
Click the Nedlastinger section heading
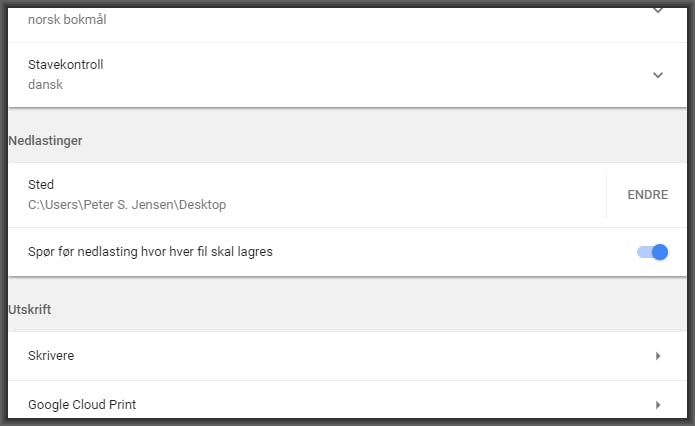click(45, 141)
